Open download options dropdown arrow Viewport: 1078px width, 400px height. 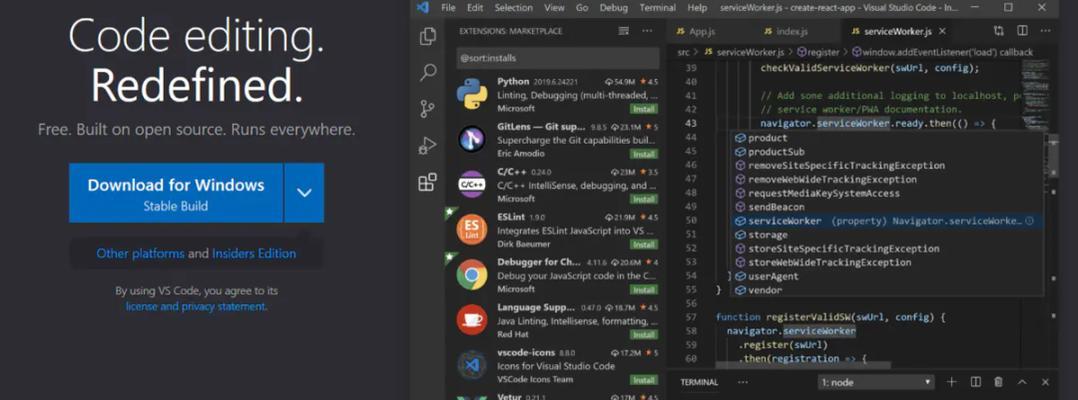304,192
